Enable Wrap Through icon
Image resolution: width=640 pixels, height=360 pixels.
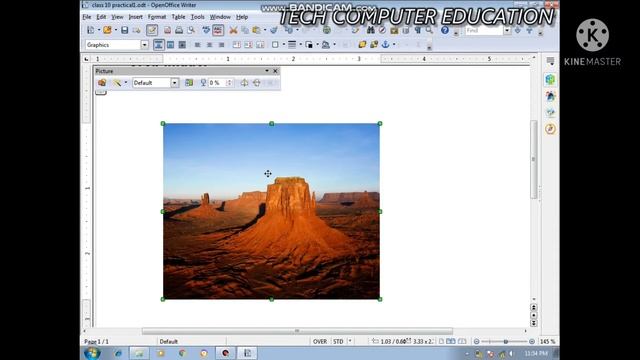182,45
